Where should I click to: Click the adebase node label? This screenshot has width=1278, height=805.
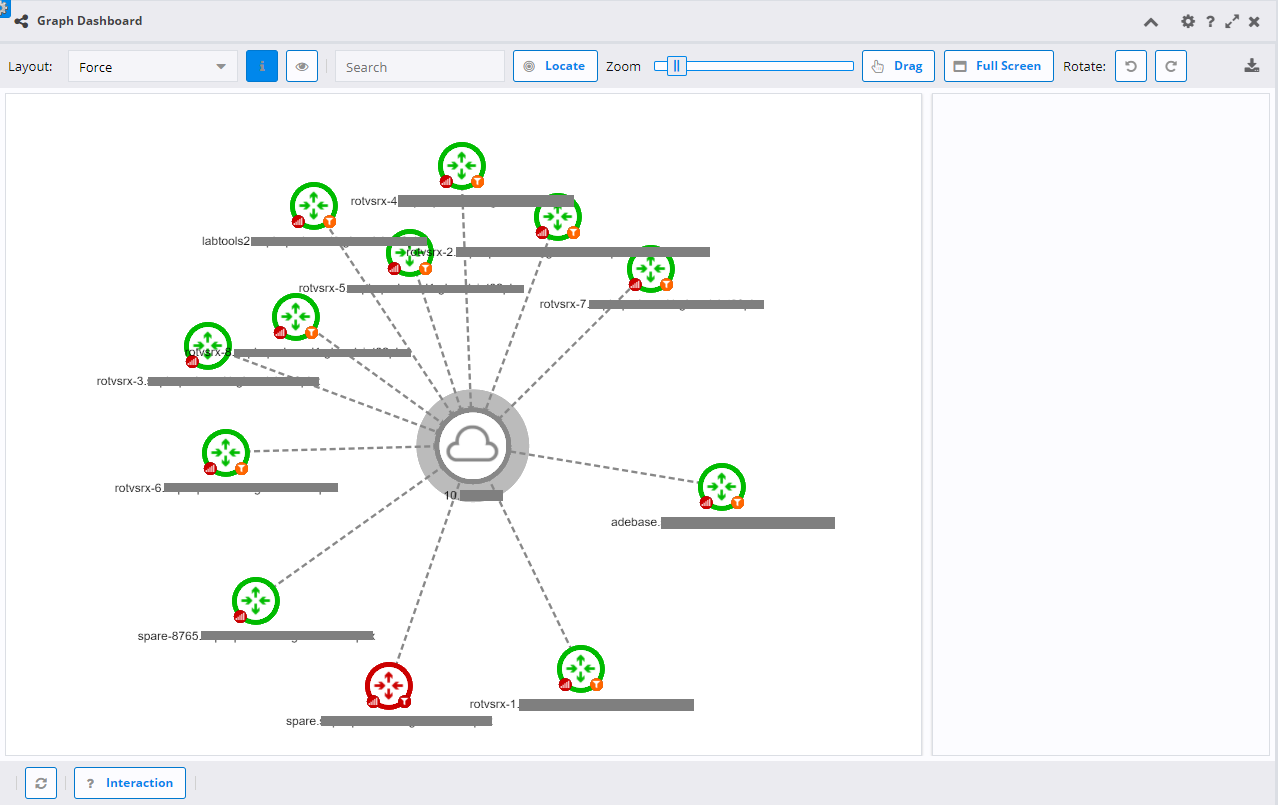pyautogui.click(x=723, y=522)
